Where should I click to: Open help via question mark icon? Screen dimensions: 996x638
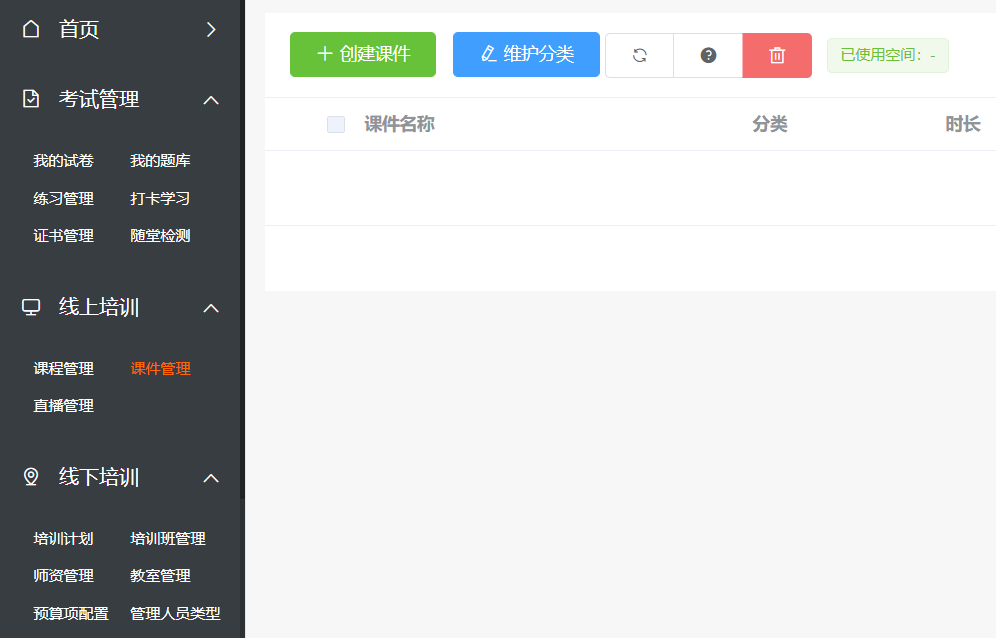coord(708,55)
